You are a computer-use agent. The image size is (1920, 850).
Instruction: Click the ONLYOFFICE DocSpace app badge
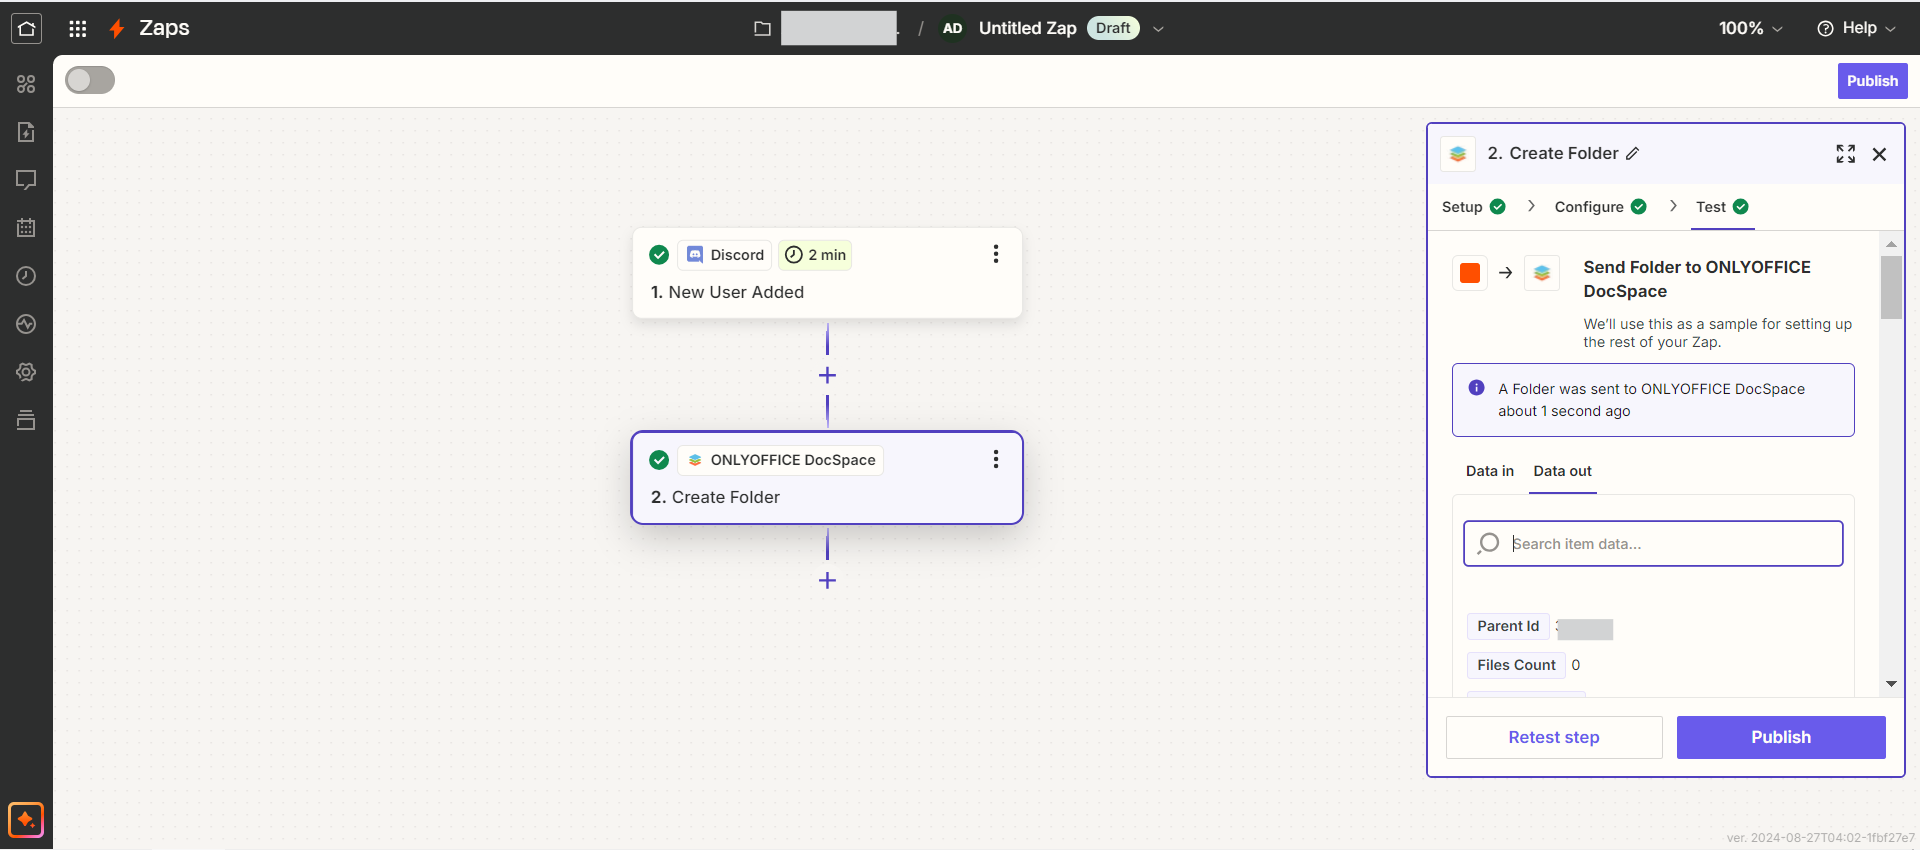(781, 460)
